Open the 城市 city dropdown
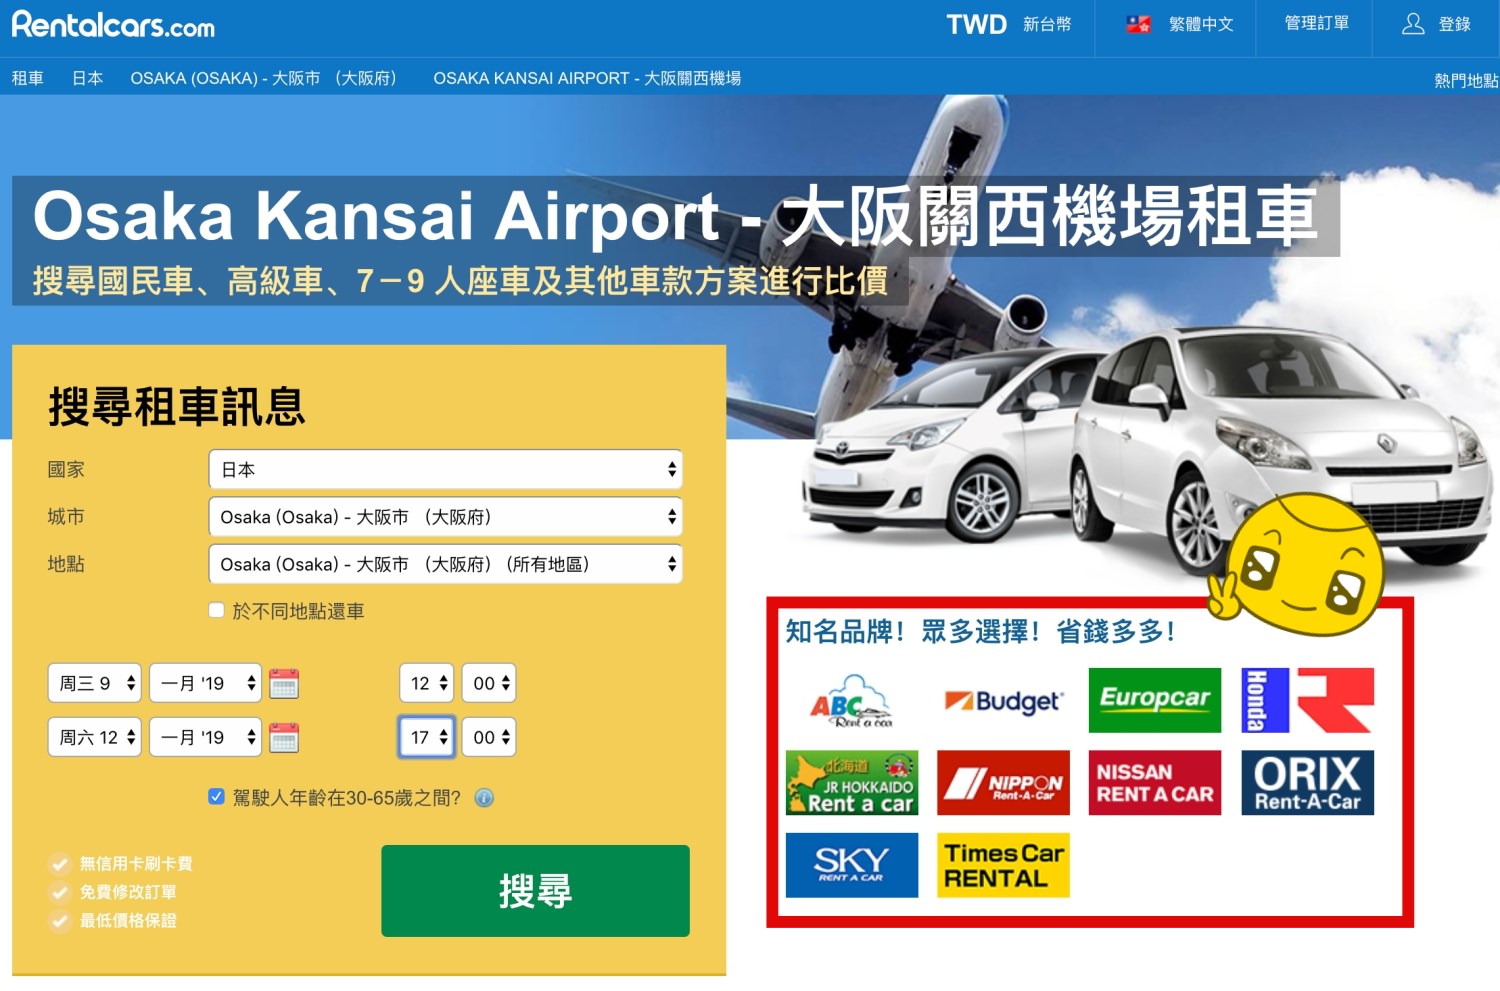This screenshot has height=991, width=1500. point(445,517)
